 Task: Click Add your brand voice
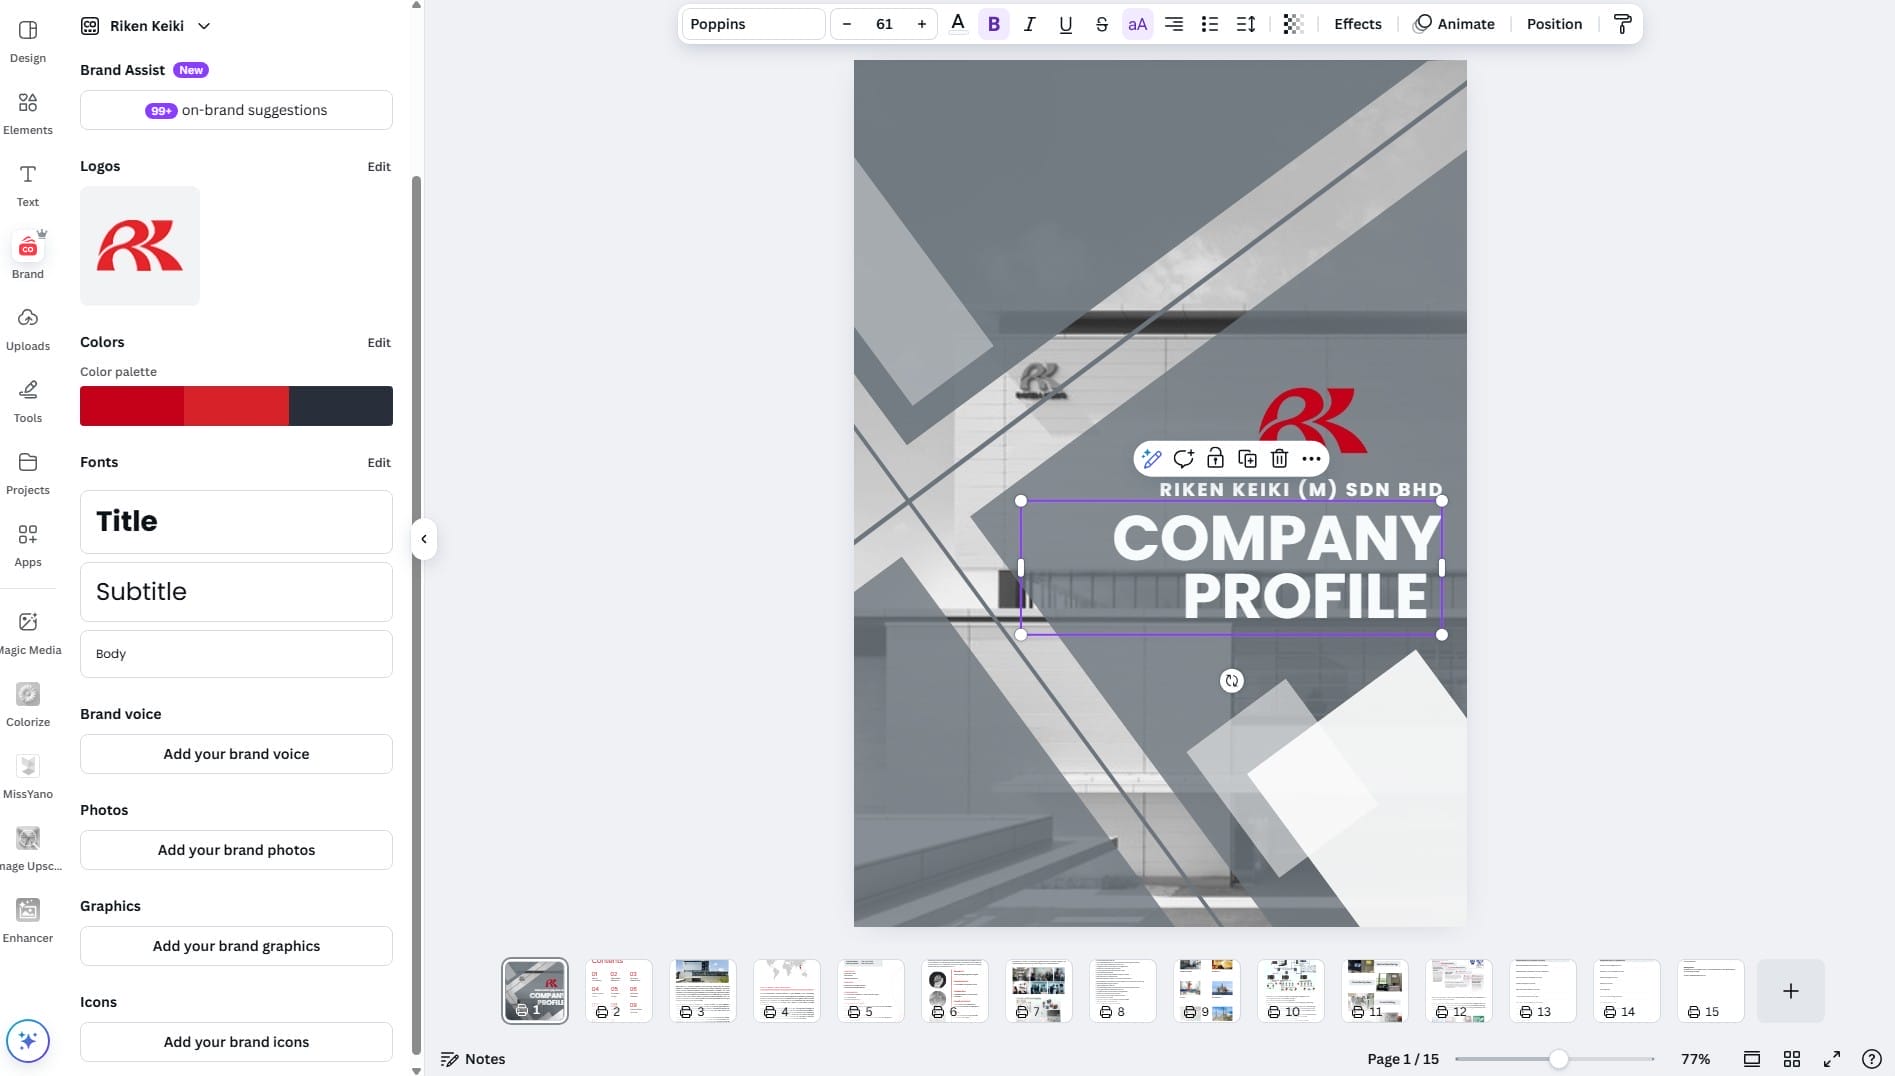[235, 753]
